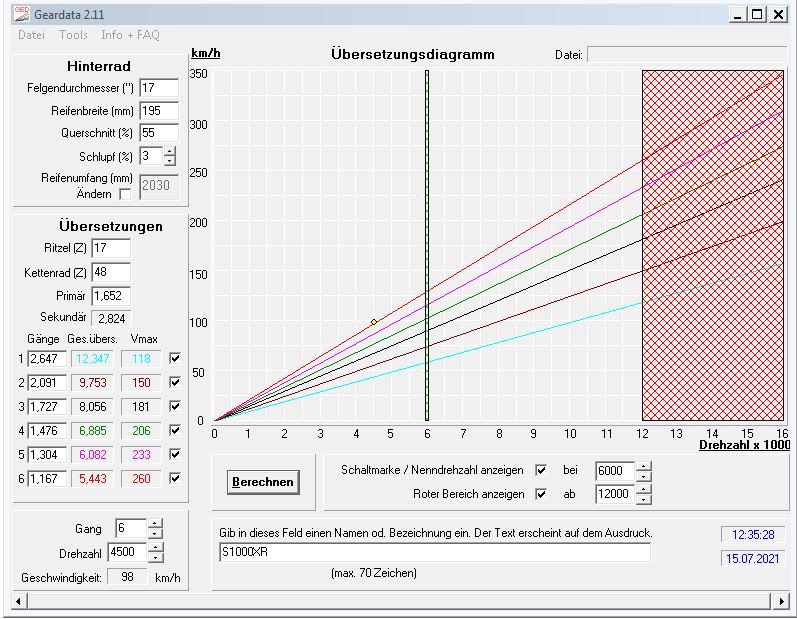Toggle Roter Bereich anzeigen checkbox
This screenshot has height=619, width=797.
pos(541,494)
